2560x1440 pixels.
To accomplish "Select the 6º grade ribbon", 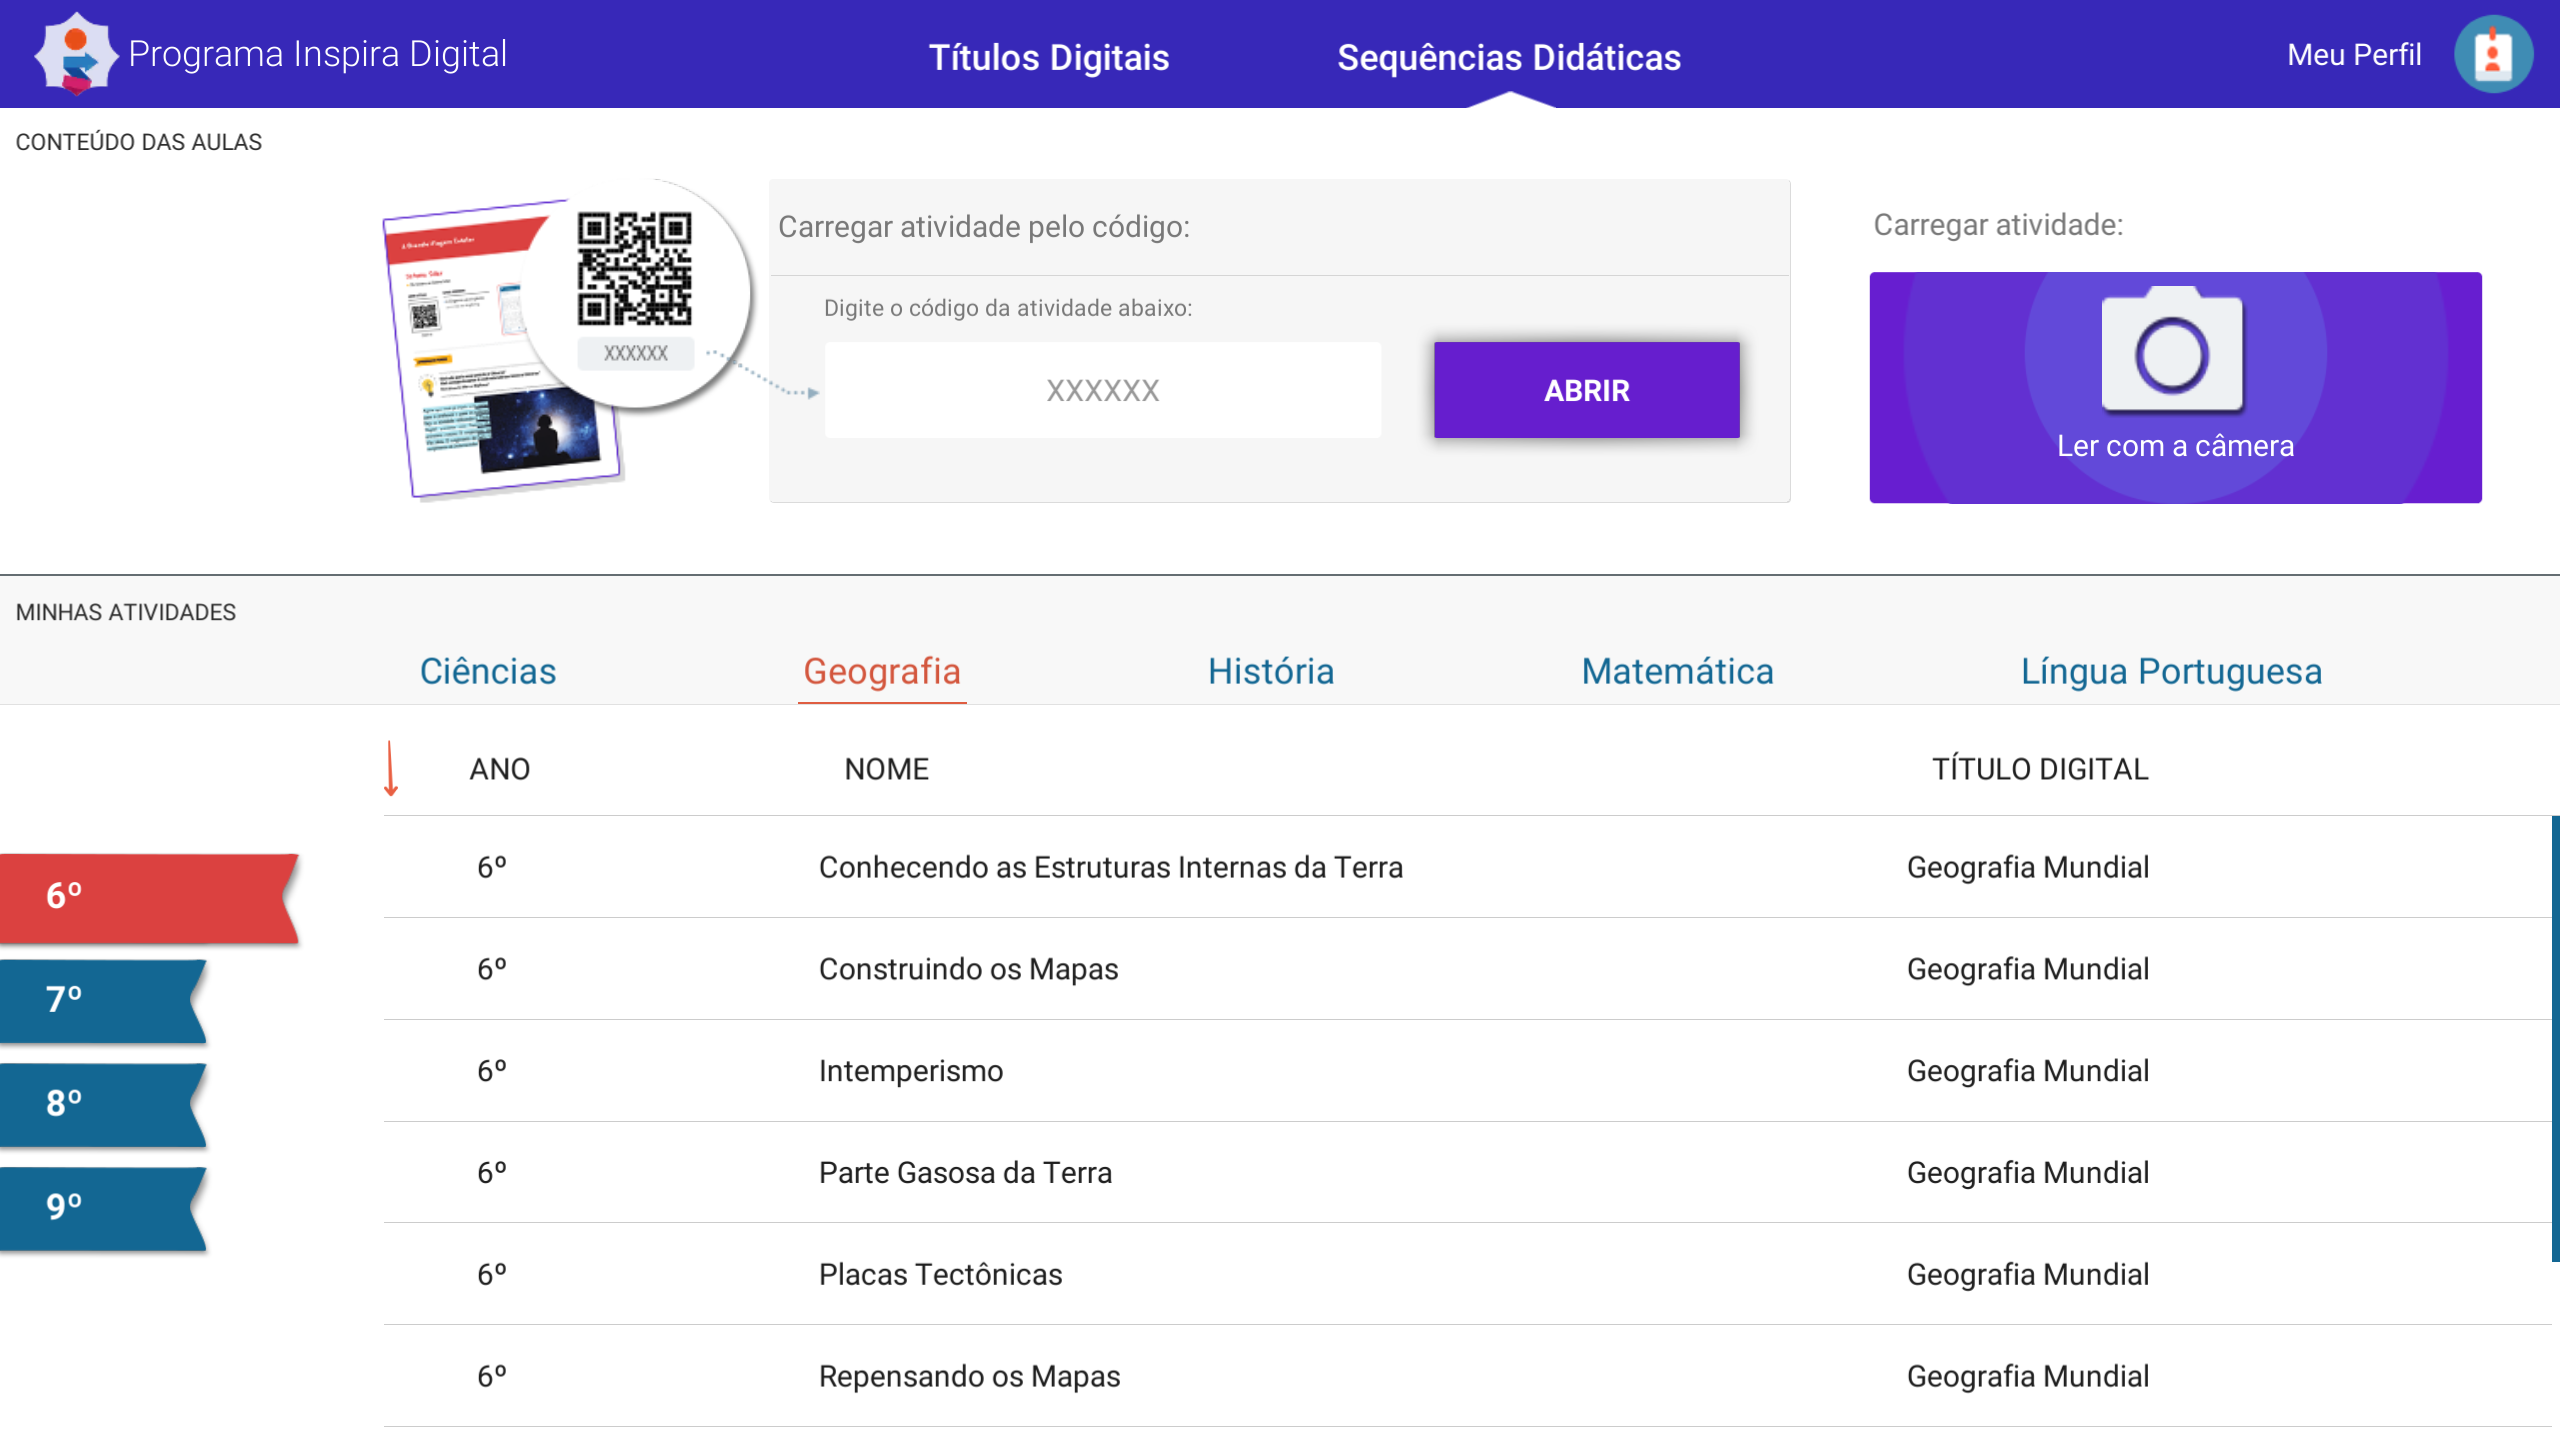I will coord(150,897).
